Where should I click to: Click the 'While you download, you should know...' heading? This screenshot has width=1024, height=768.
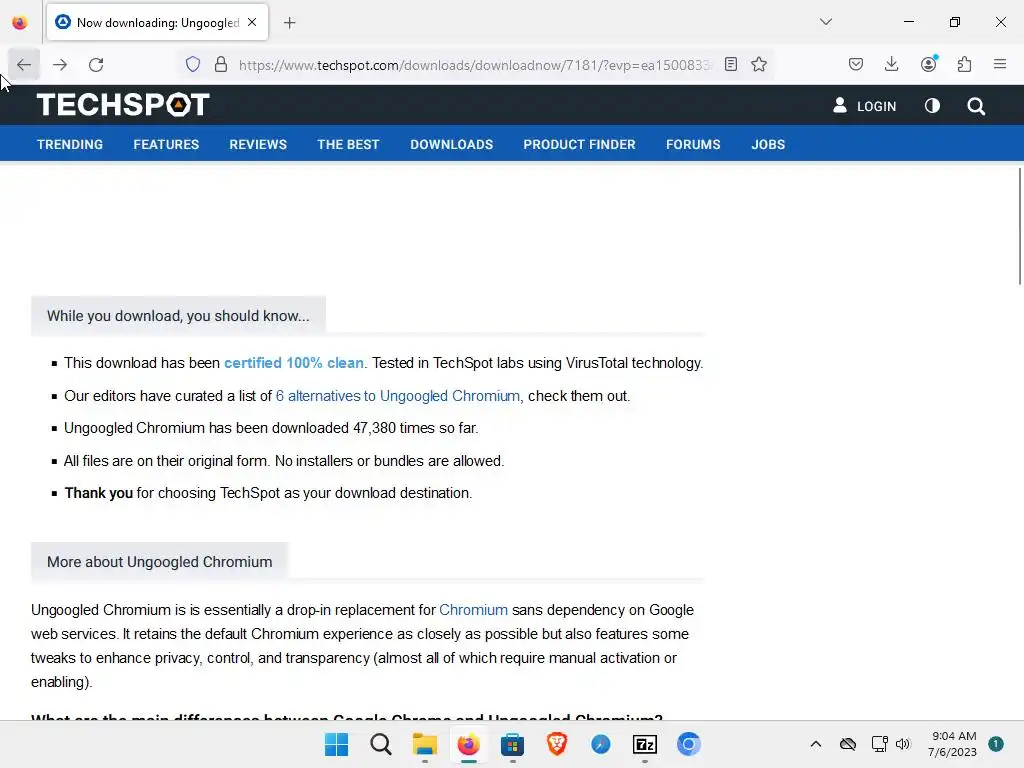(x=178, y=316)
